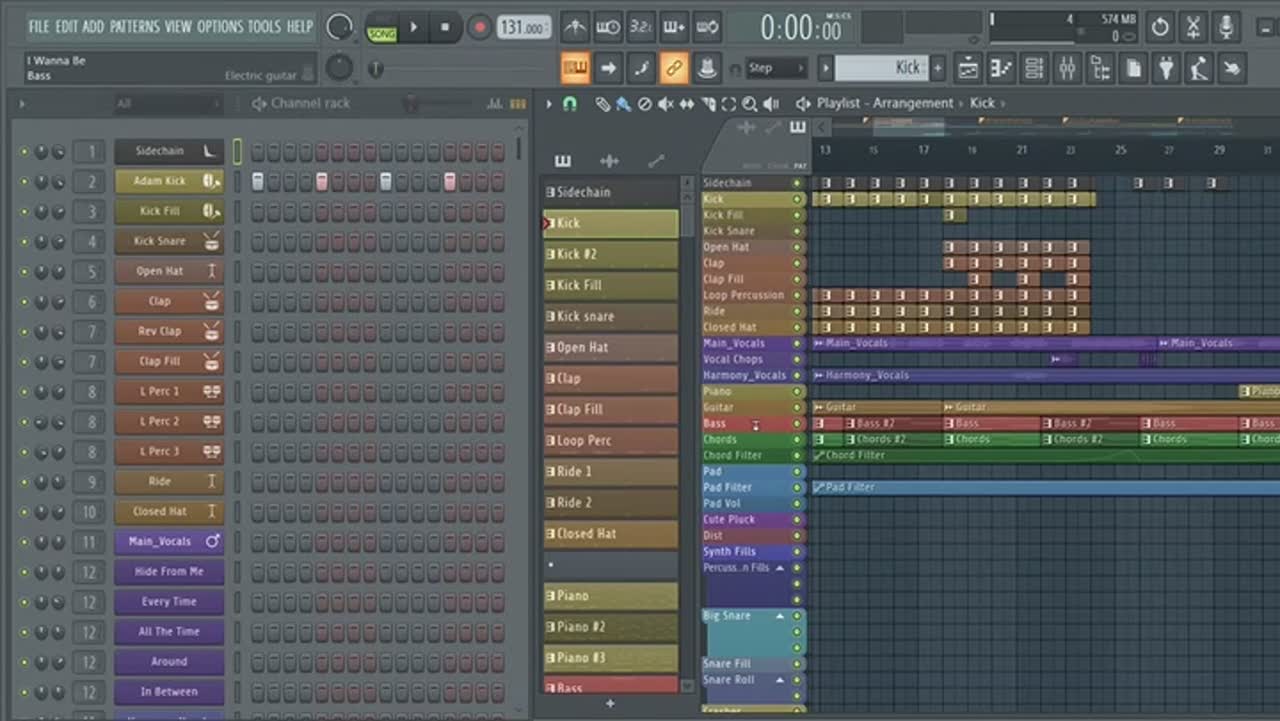
Task: Open the Mixer from the toolbar
Action: (1067, 68)
